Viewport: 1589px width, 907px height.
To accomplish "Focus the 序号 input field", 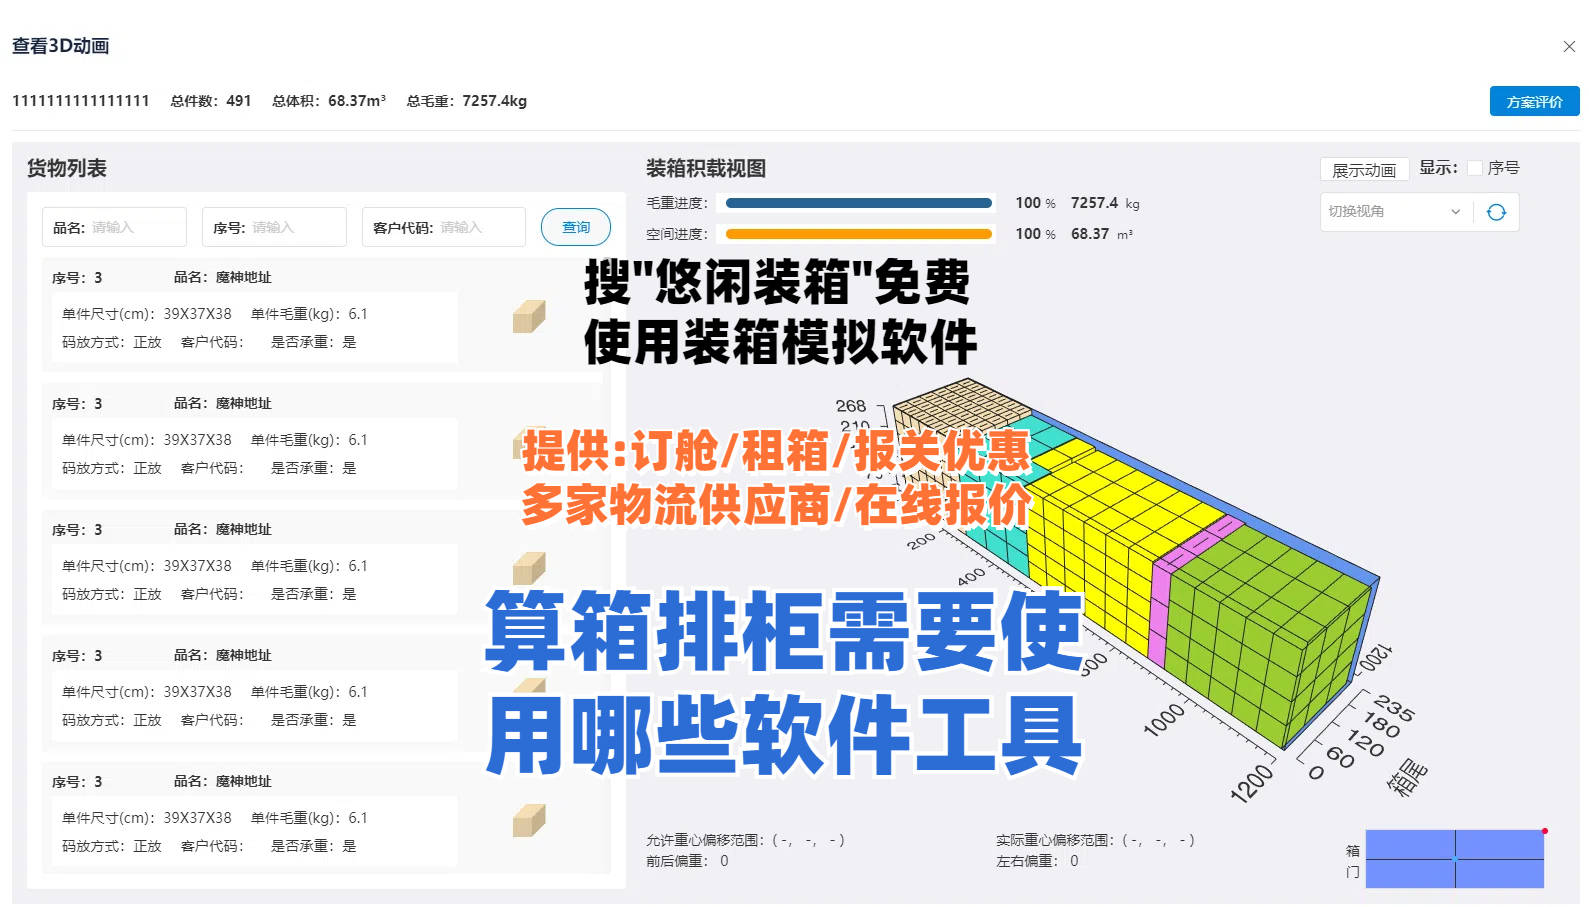I will tap(274, 227).
